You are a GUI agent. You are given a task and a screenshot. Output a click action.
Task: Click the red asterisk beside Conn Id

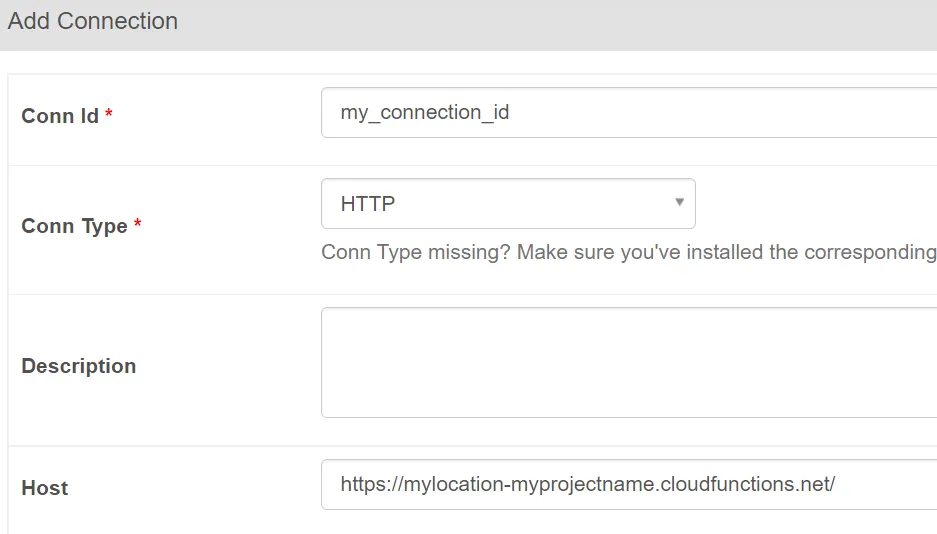point(109,115)
